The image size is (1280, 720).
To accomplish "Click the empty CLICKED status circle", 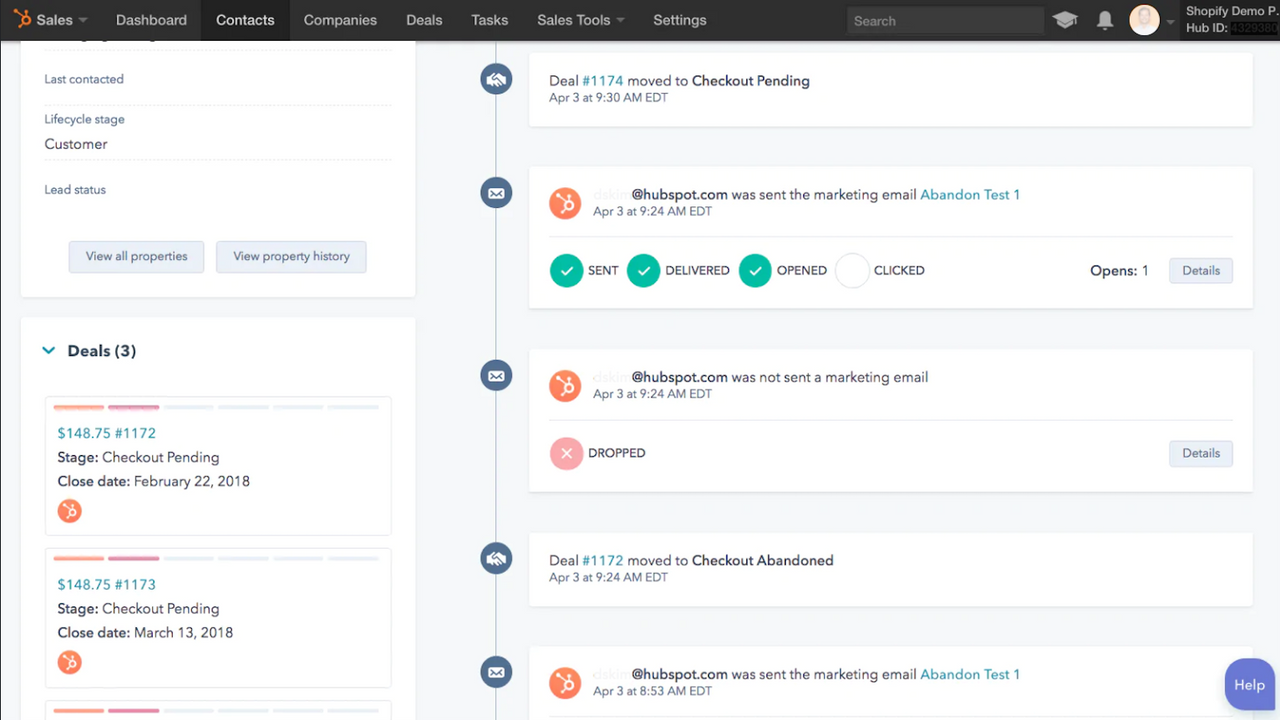I will point(852,270).
